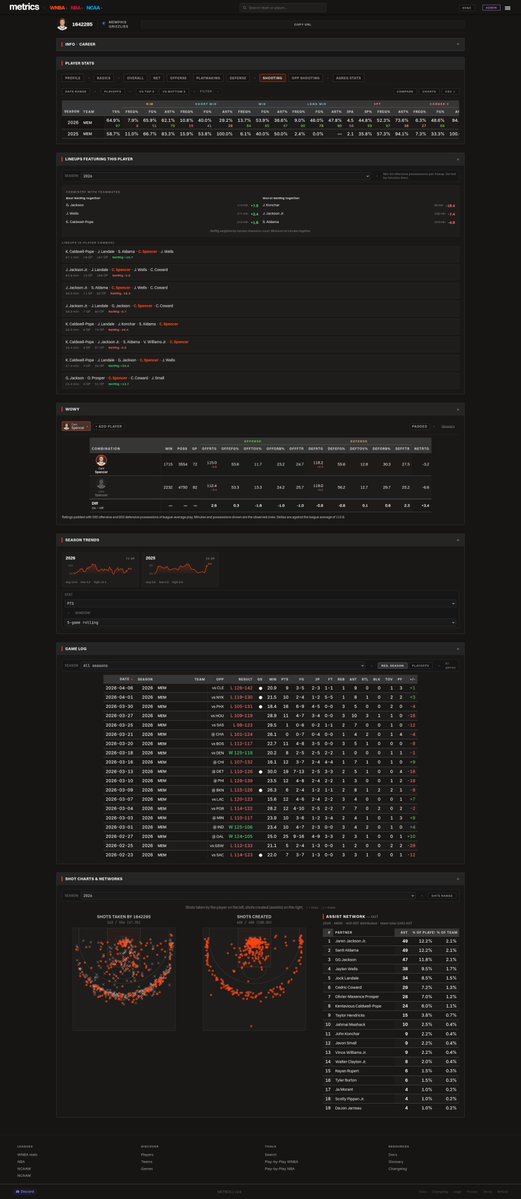Collapse the Shot Charts & Networks section
The image size is (521, 1199).
pos(458,879)
